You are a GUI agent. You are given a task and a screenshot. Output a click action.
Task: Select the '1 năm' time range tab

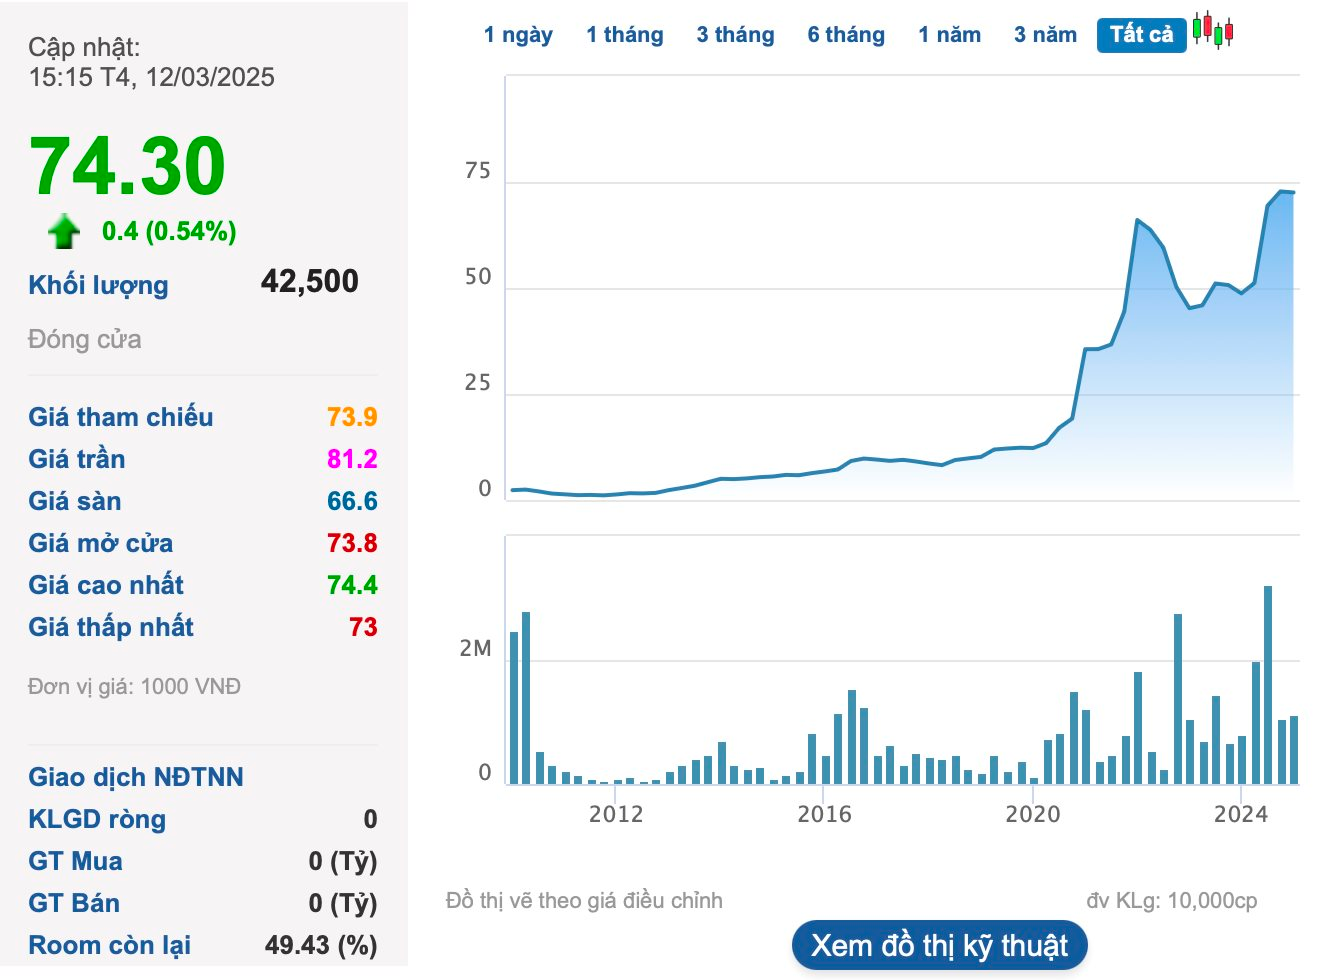click(950, 35)
